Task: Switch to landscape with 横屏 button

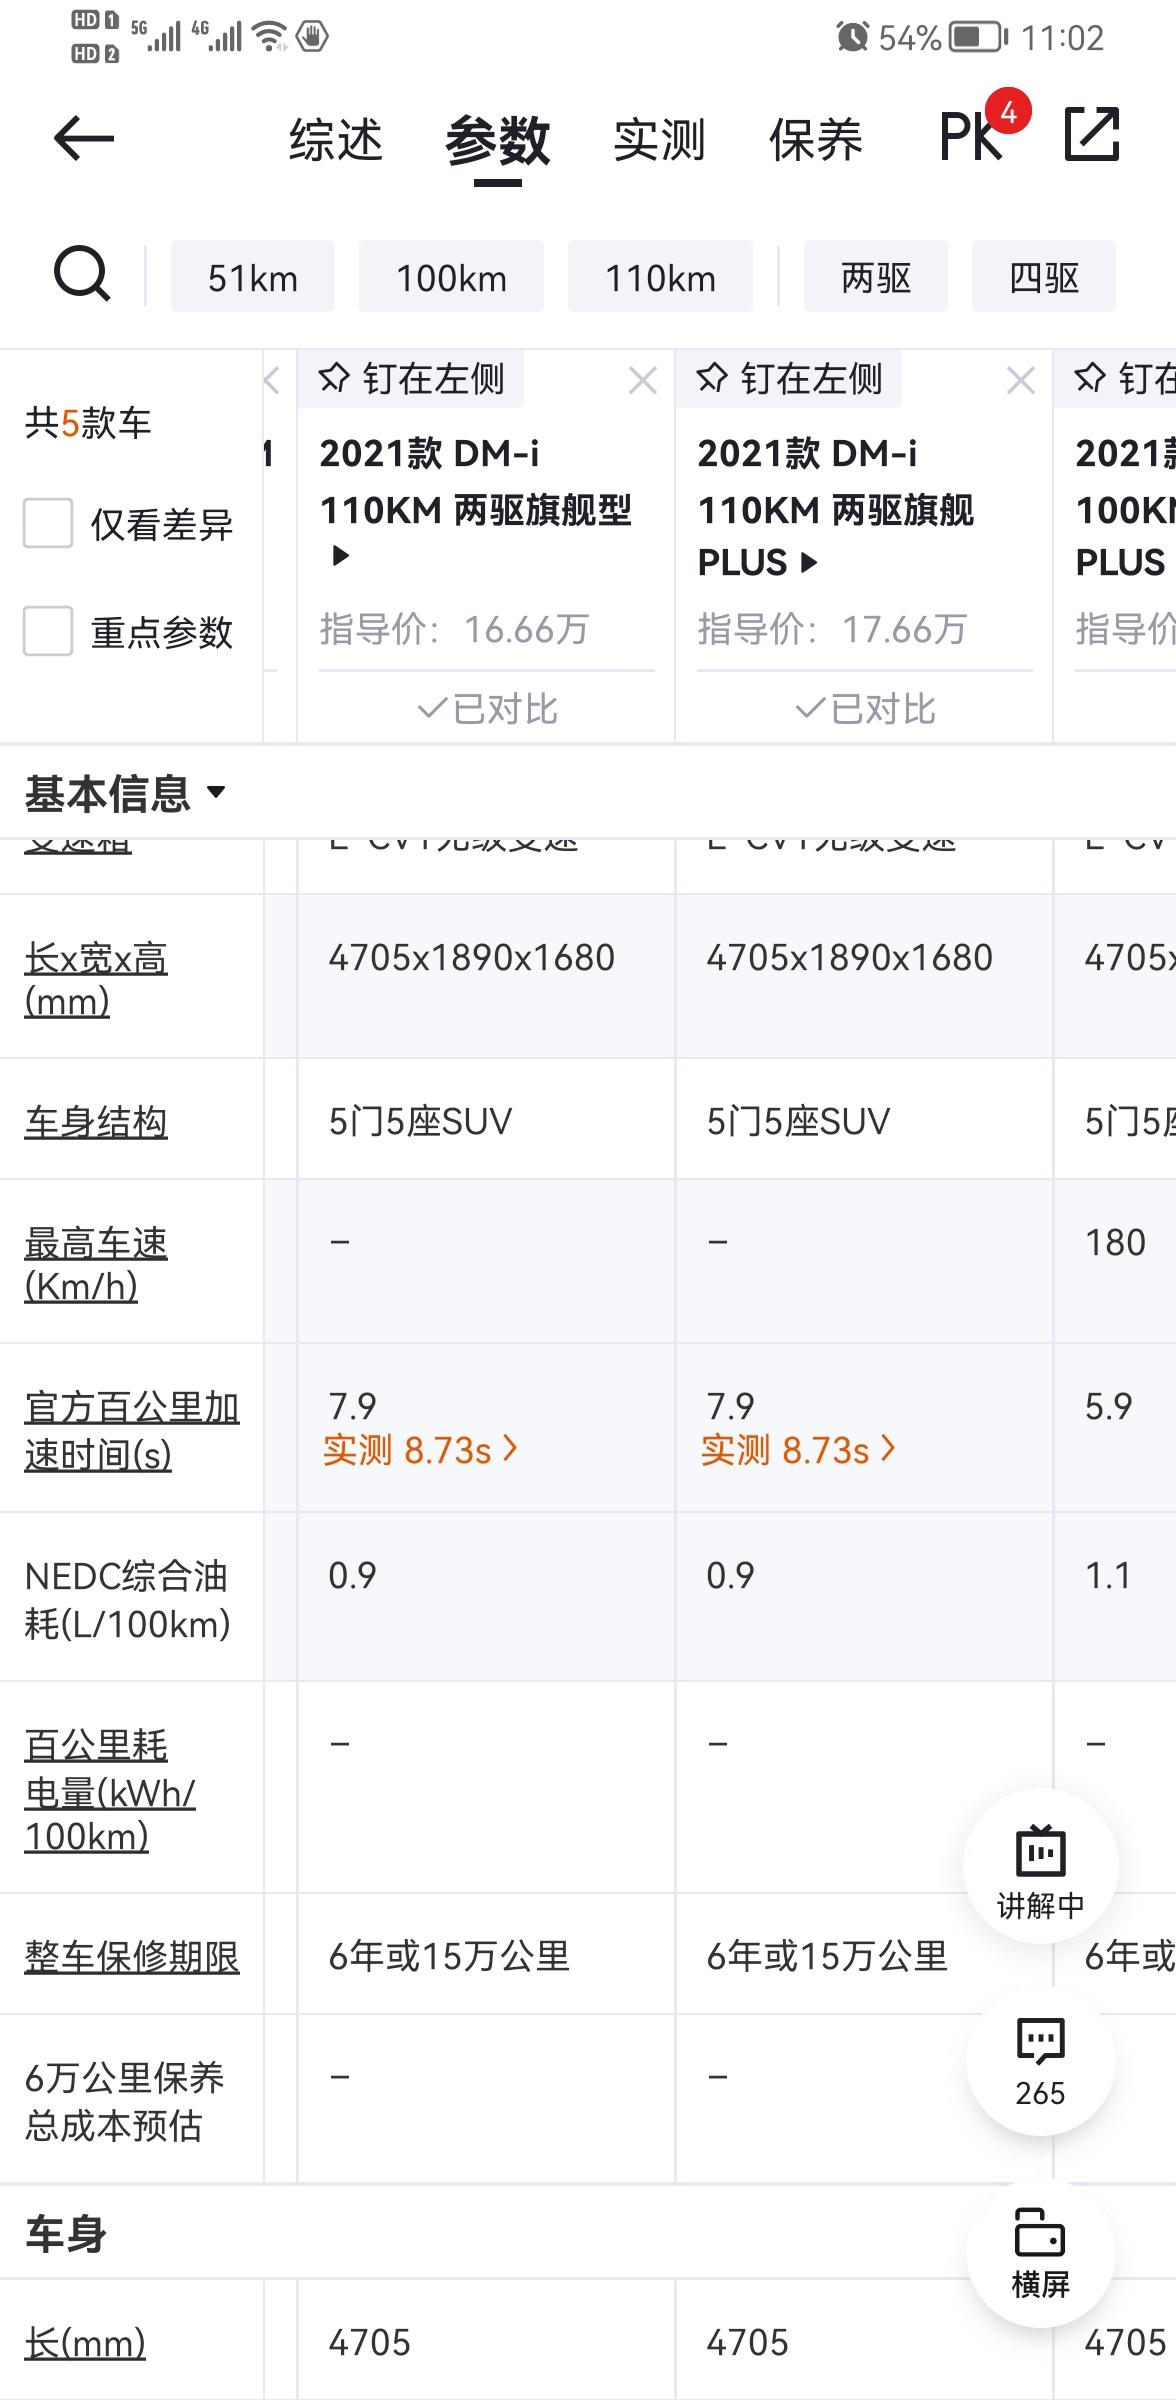Action: [1041, 2252]
